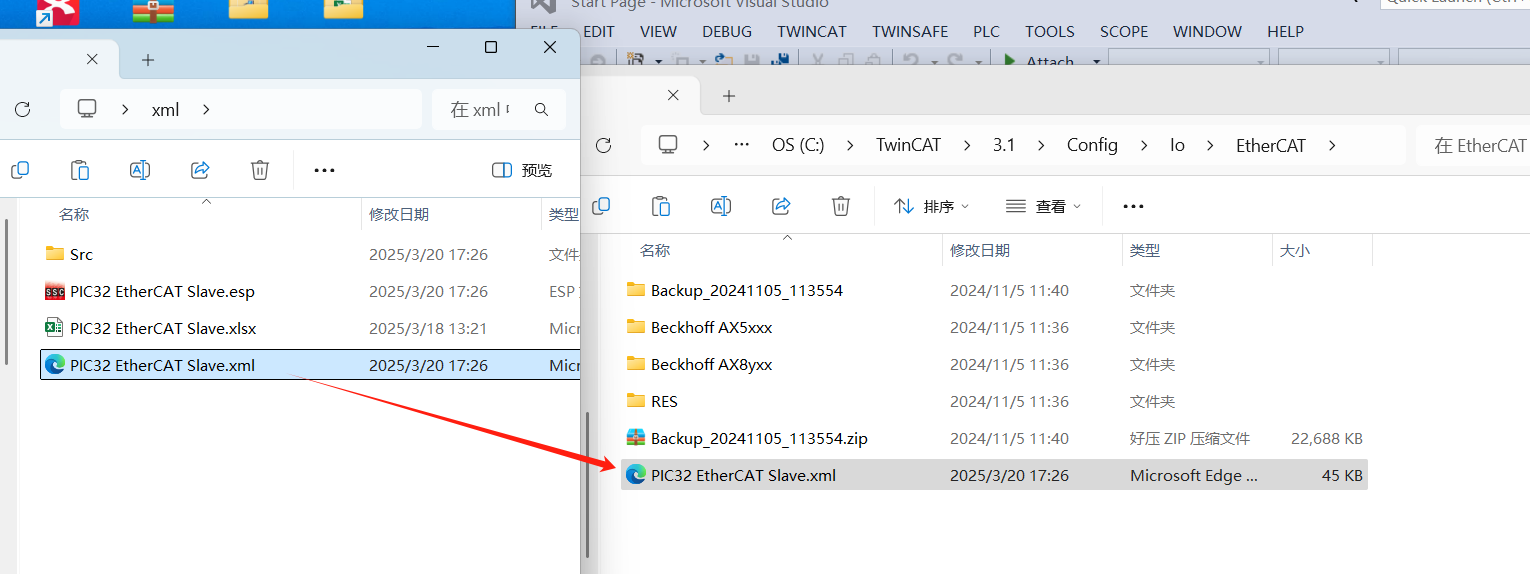Image resolution: width=1530 pixels, height=574 pixels.
Task: Click Delete trash icon in EtherCAT folder window
Action: (841, 206)
